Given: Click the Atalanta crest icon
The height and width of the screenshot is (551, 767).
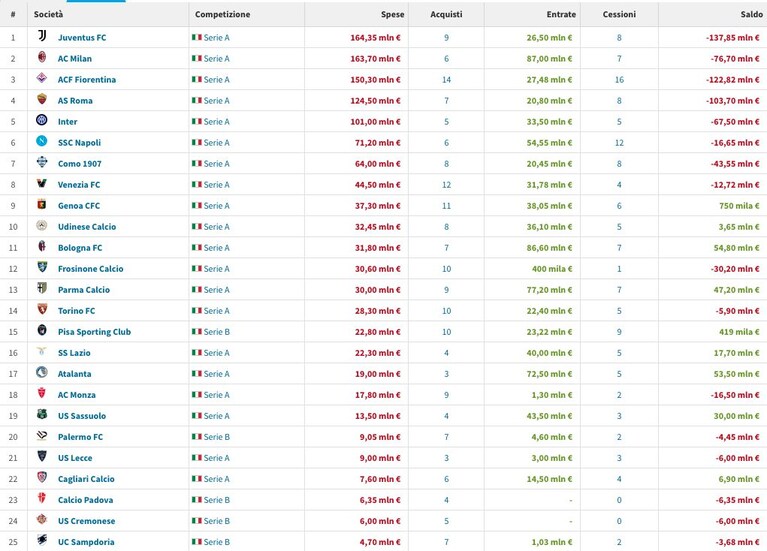Looking at the screenshot, I should click(42, 372).
